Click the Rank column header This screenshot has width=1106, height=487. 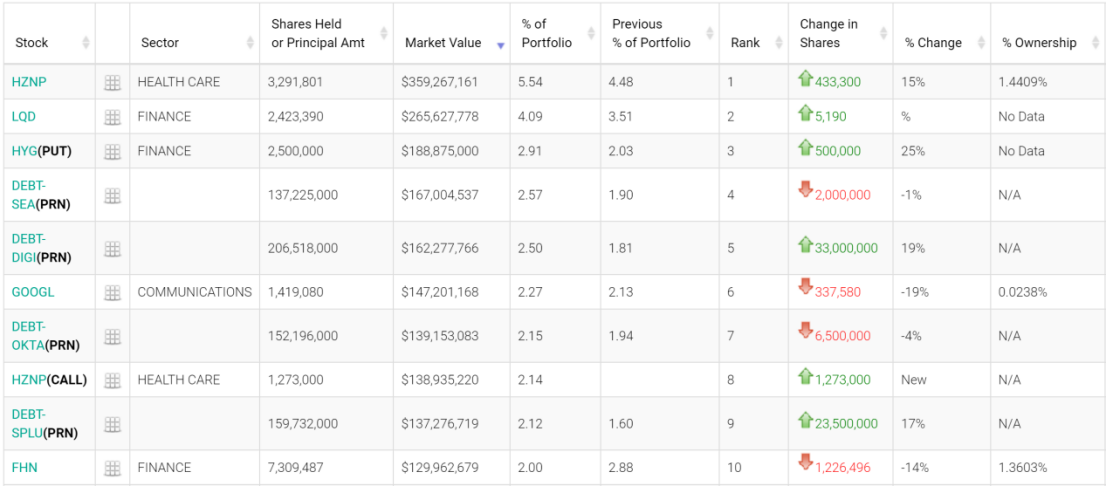coord(745,43)
